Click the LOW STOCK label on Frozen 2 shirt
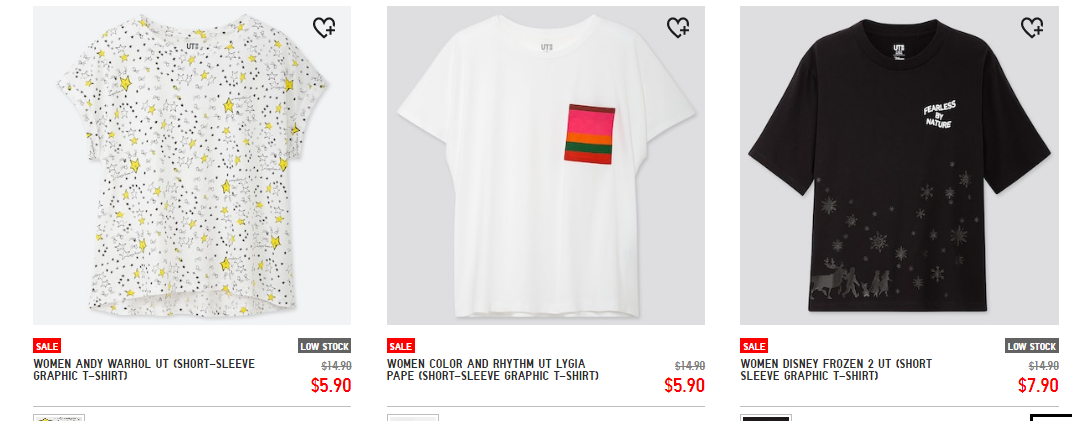 [1032, 346]
